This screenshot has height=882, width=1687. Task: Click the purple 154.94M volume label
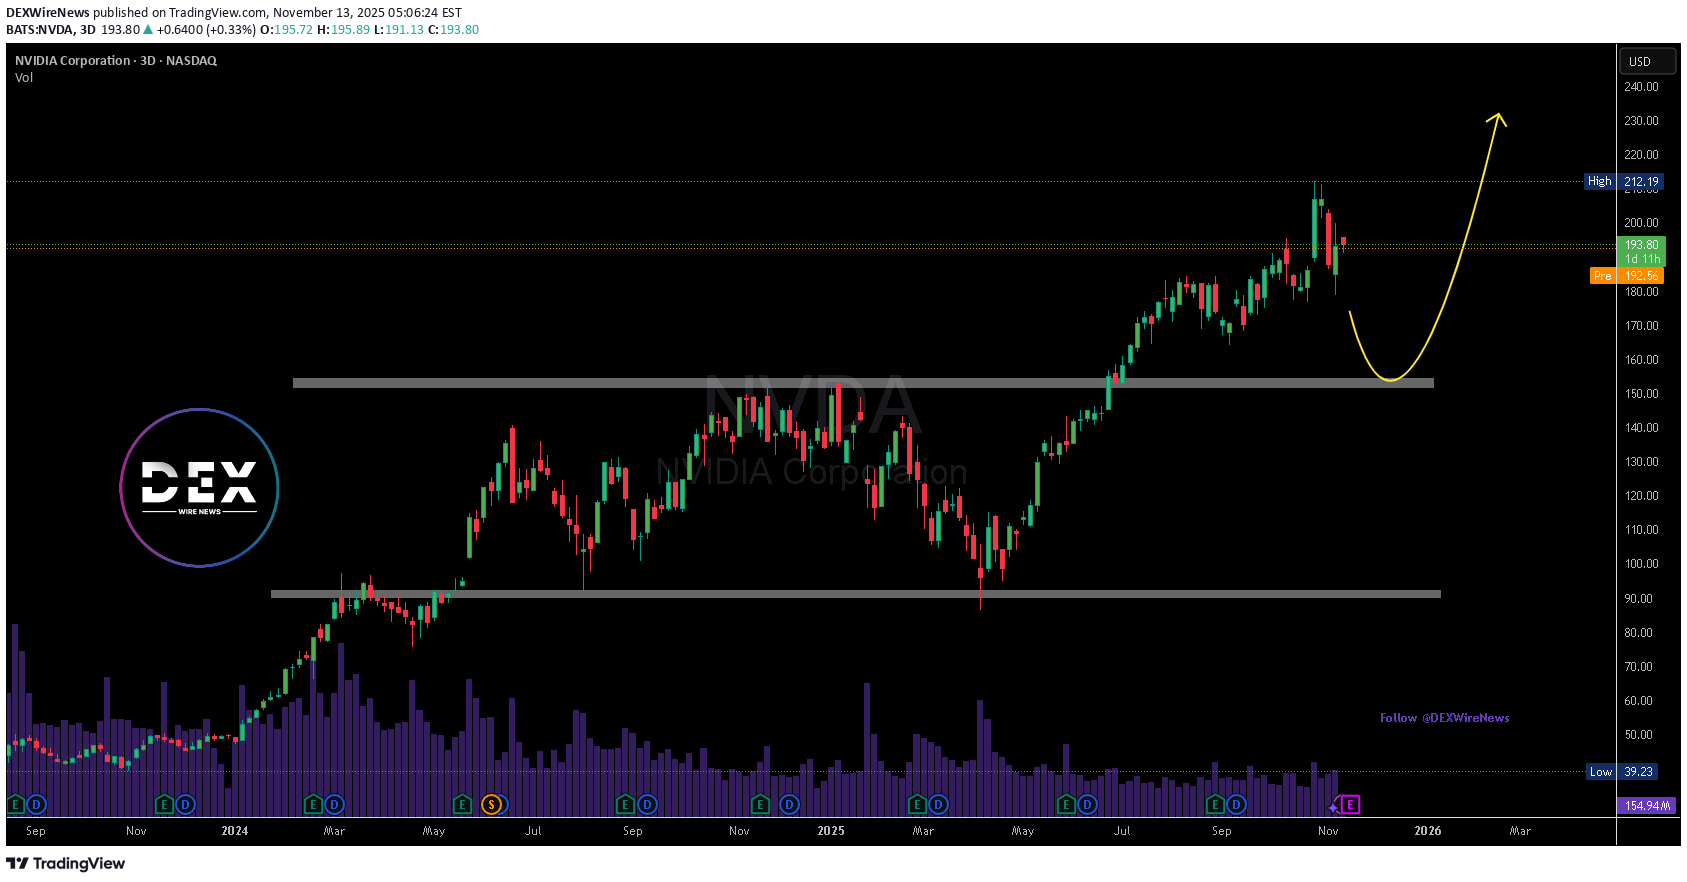point(1645,805)
